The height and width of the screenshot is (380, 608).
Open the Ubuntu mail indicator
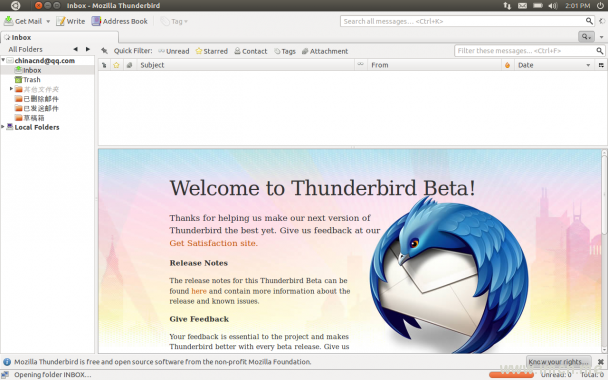coord(522,5)
